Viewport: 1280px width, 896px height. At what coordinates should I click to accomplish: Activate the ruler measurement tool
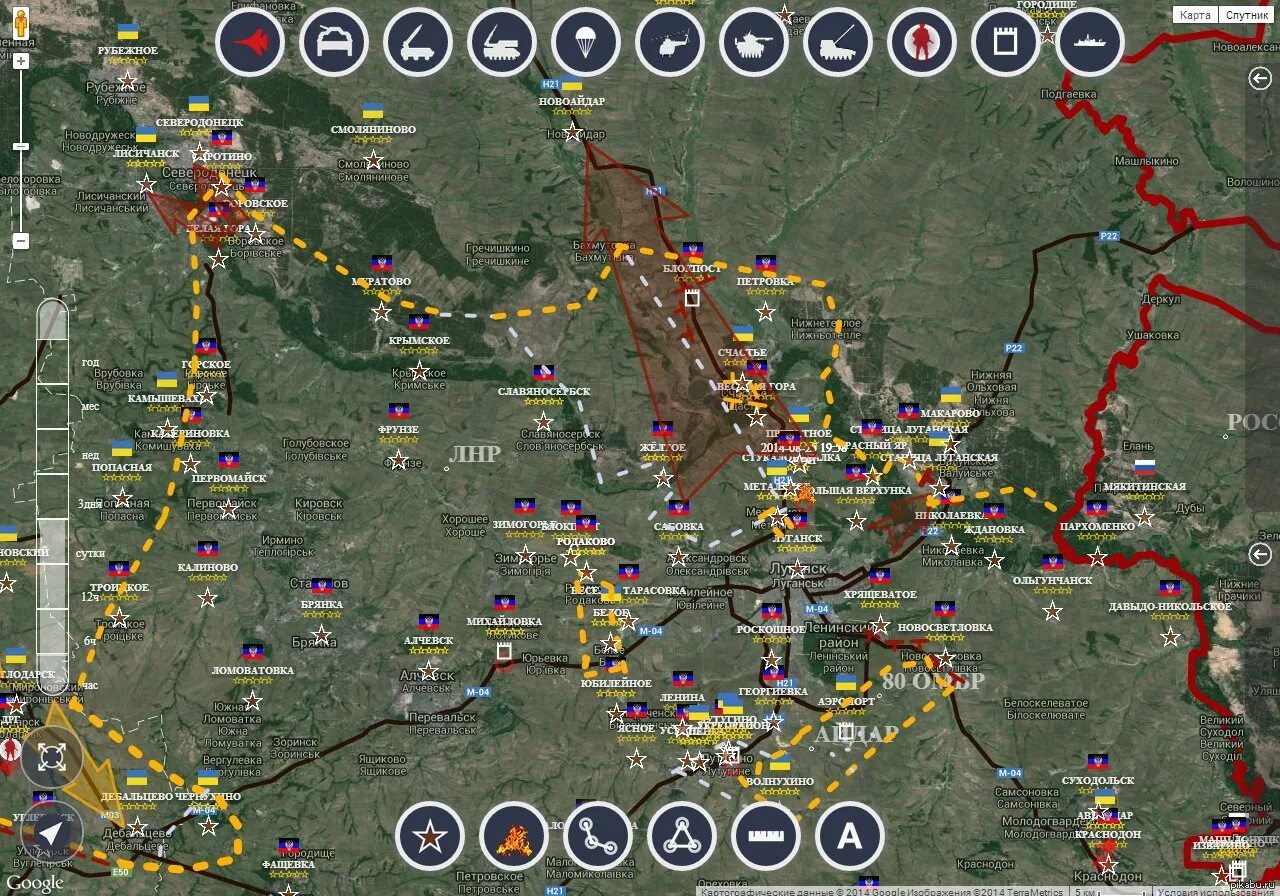(x=766, y=835)
